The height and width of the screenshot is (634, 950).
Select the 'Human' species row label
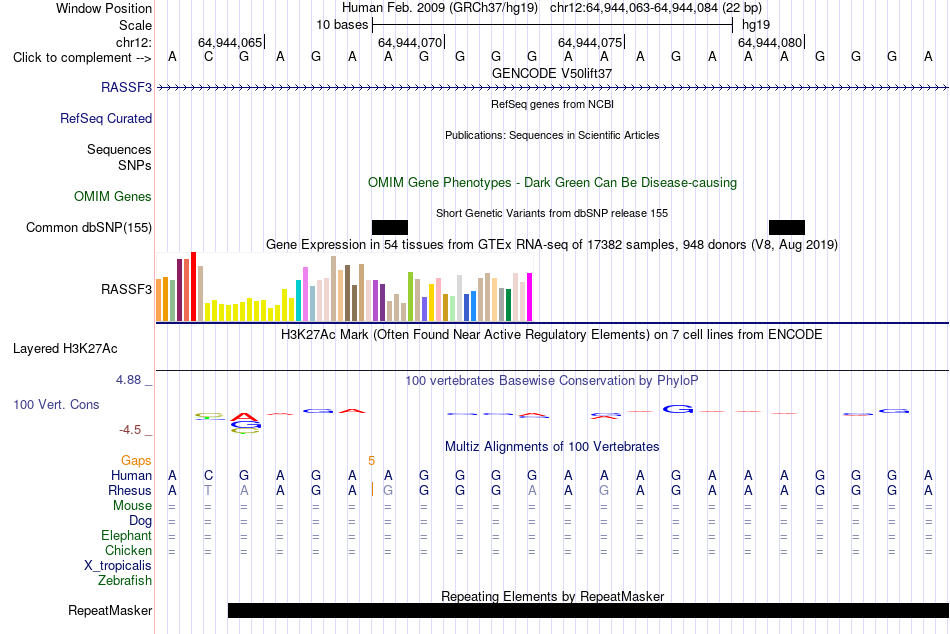point(131,475)
